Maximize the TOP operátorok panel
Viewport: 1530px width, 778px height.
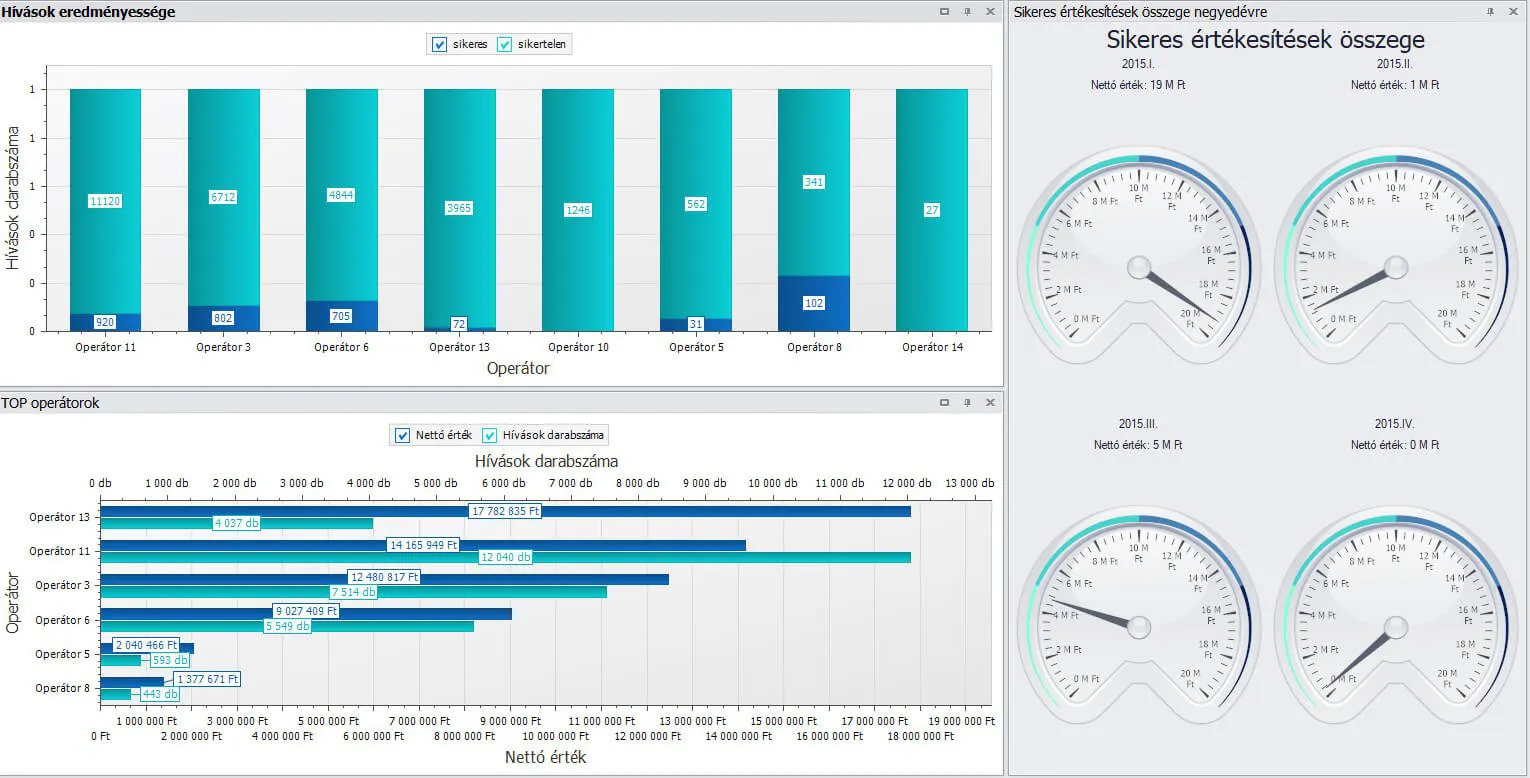coord(944,402)
